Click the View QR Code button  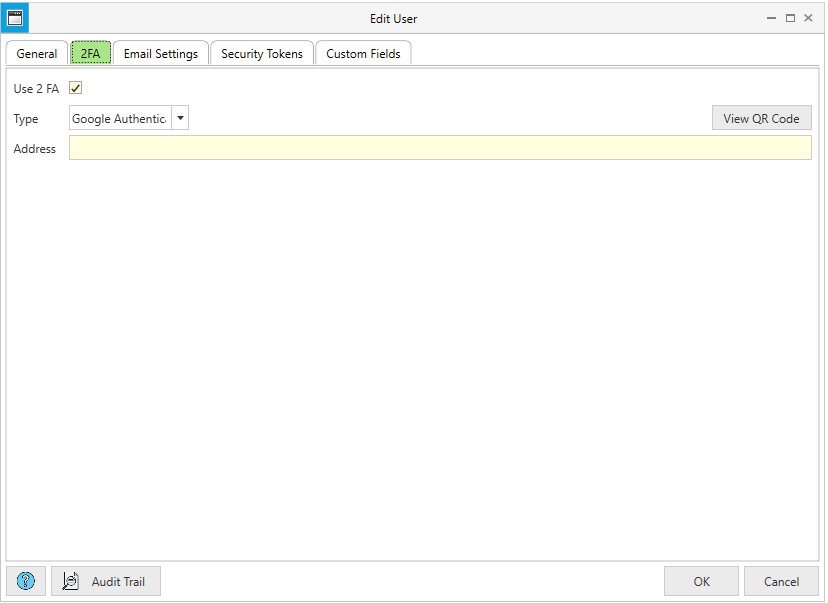tap(761, 118)
